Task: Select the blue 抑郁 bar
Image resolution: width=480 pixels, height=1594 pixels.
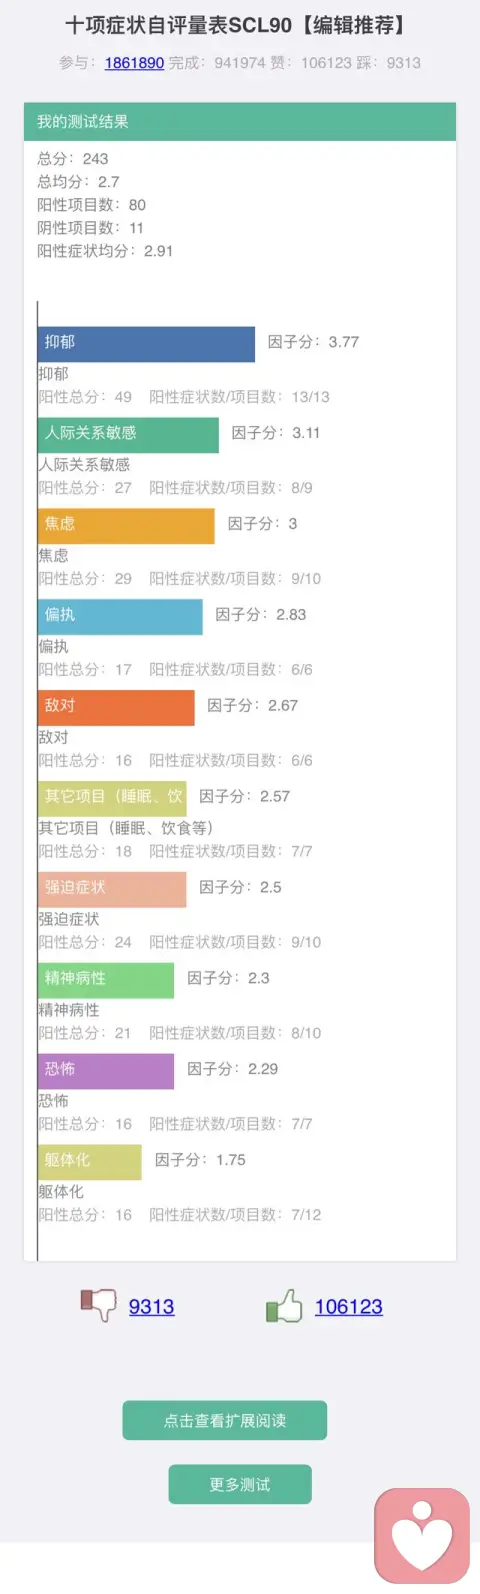Action: [147, 344]
